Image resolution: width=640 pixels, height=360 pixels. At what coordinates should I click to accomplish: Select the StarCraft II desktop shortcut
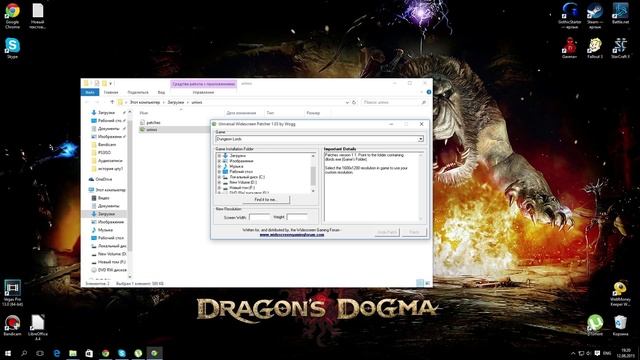coord(620,48)
